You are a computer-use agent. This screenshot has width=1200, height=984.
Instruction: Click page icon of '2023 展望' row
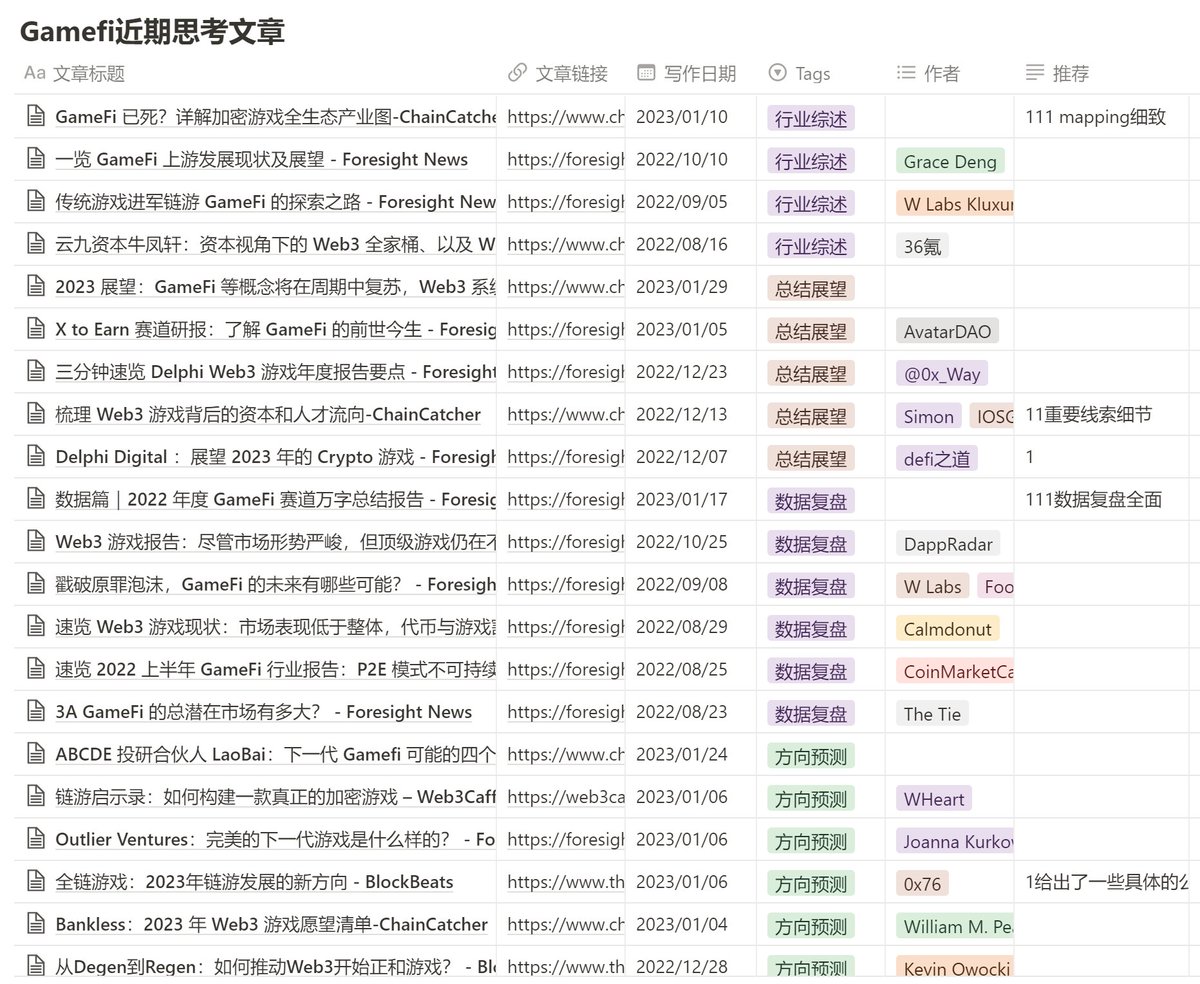click(36, 286)
